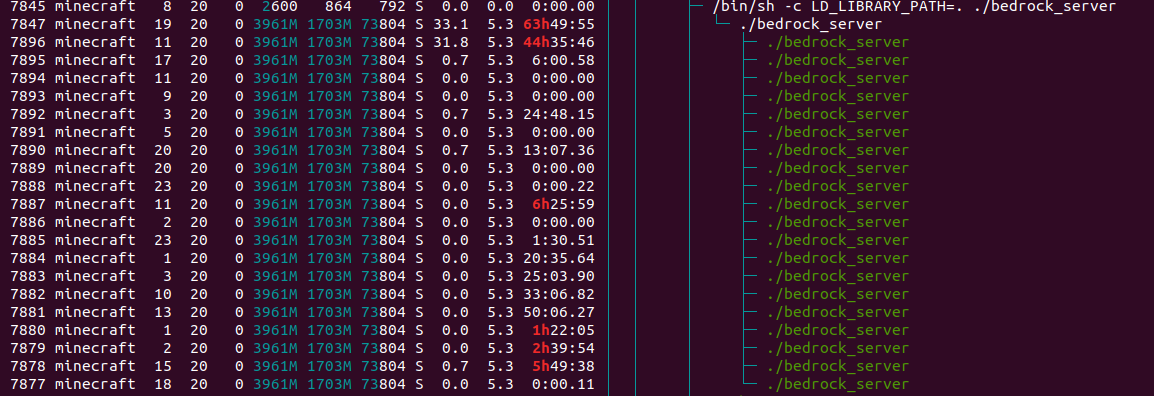Screen dimensions: 1154x396
Task: Select PID 7891 in the process list
Action: point(29,132)
